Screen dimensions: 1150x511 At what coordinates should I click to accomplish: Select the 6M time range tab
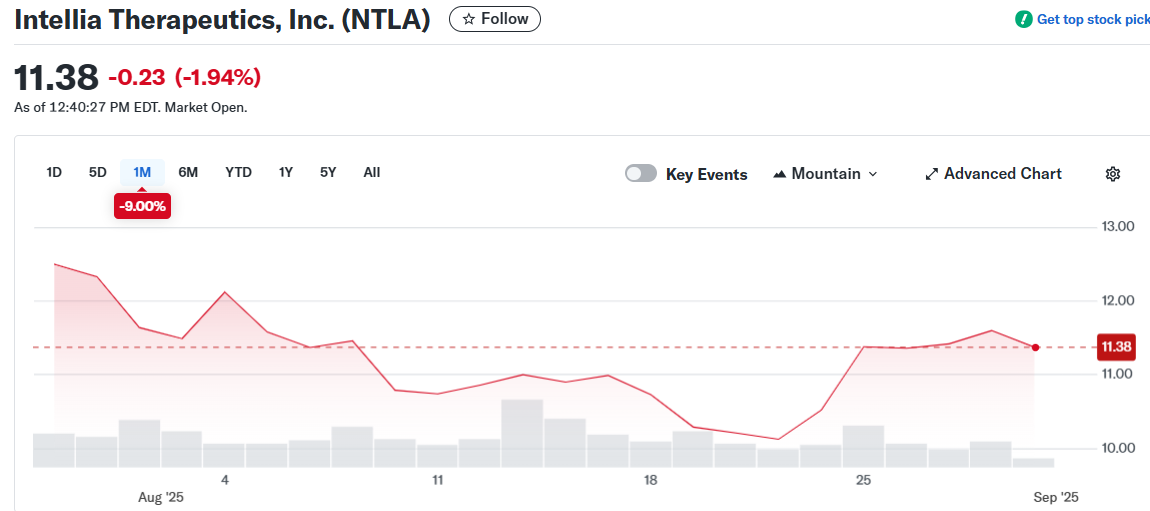(x=188, y=172)
